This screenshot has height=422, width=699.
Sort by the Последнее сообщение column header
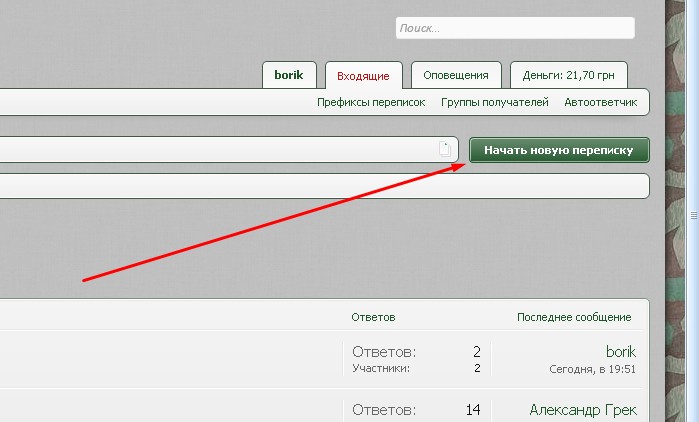pyautogui.click(x=574, y=317)
